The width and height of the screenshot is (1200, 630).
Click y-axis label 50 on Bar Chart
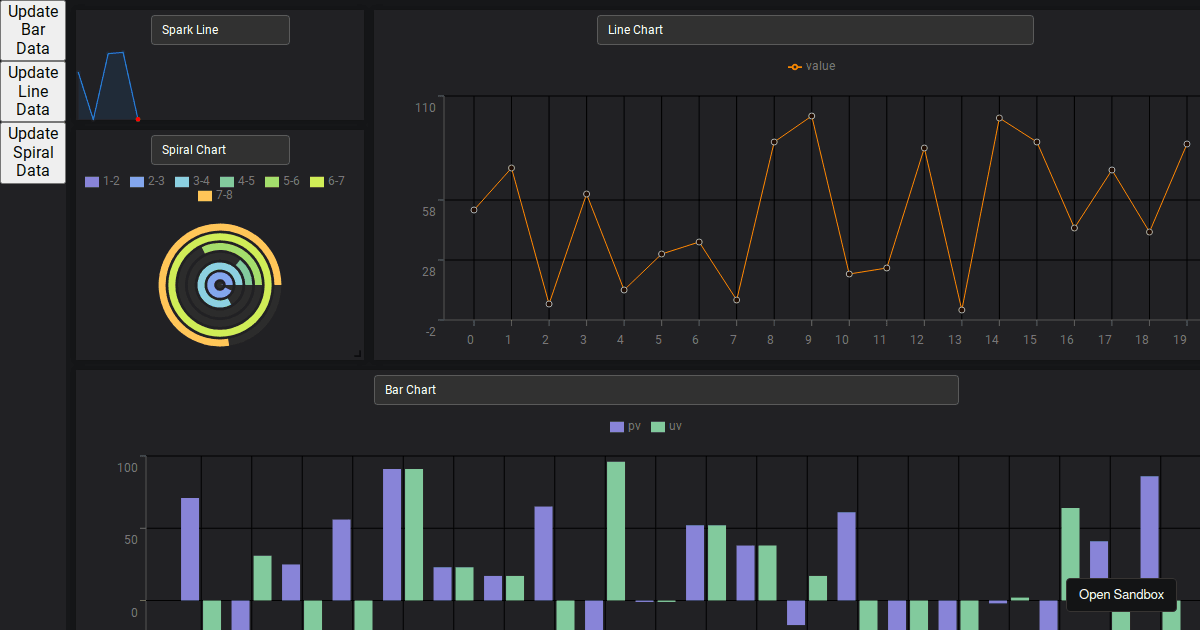(131, 539)
